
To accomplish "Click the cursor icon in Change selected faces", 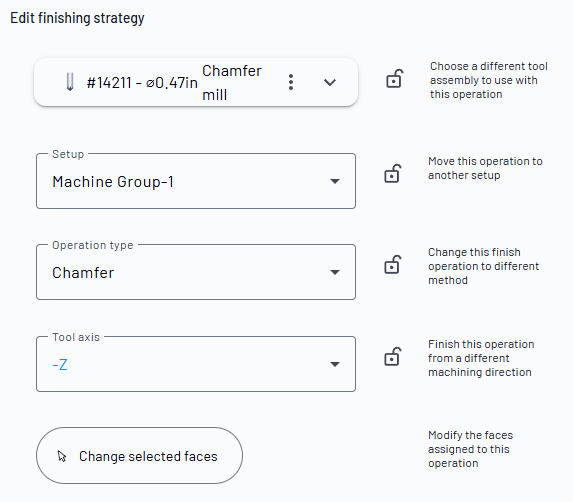I will (62, 456).
